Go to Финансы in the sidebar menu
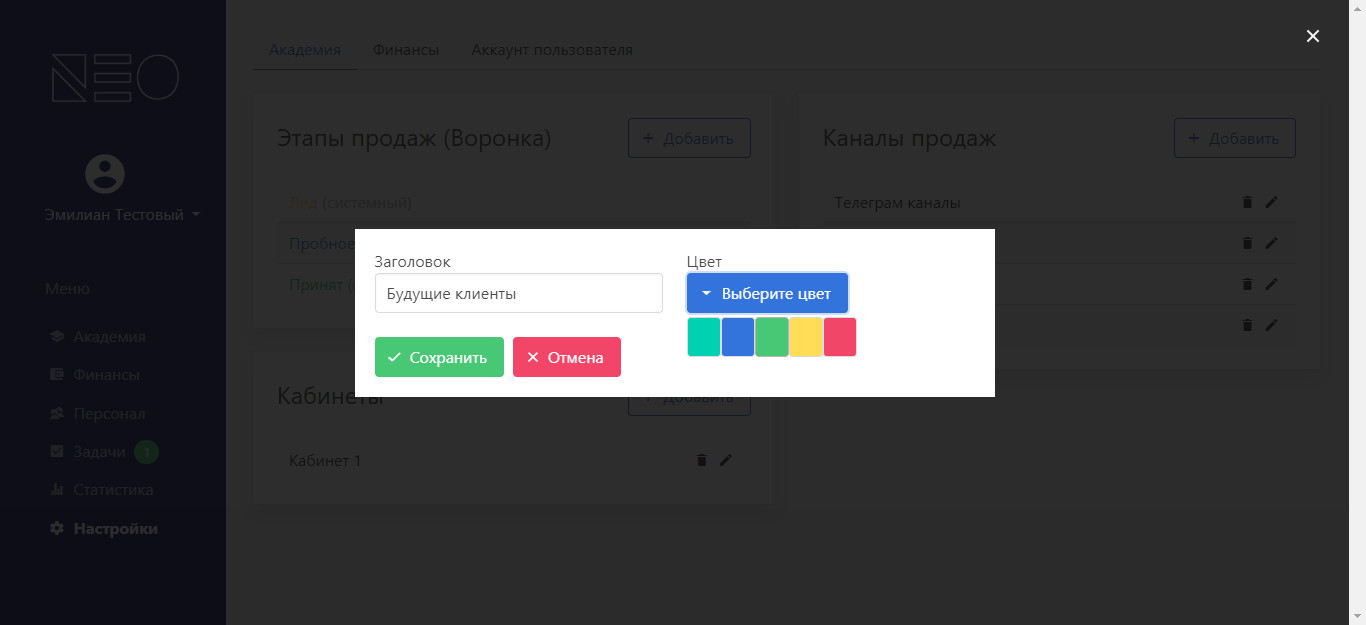Screen dimensions: 1366x625 point(95,375)
